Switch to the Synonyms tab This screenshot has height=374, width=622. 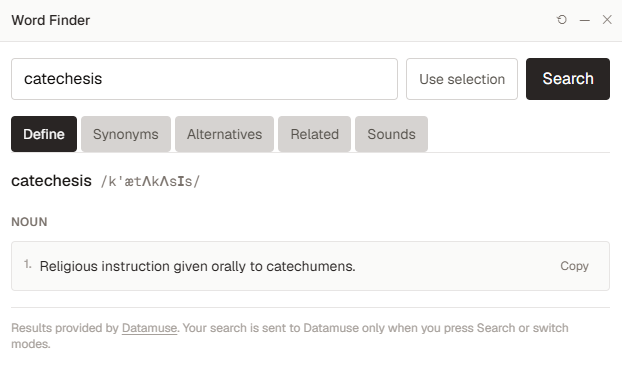pyautogui.click(x=126, y=134)
